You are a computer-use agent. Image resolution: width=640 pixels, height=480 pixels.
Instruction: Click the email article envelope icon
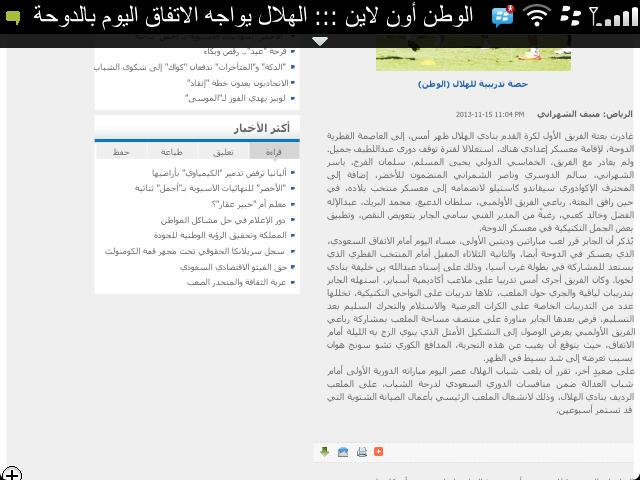pyautogui.click(x=343, y=452)
